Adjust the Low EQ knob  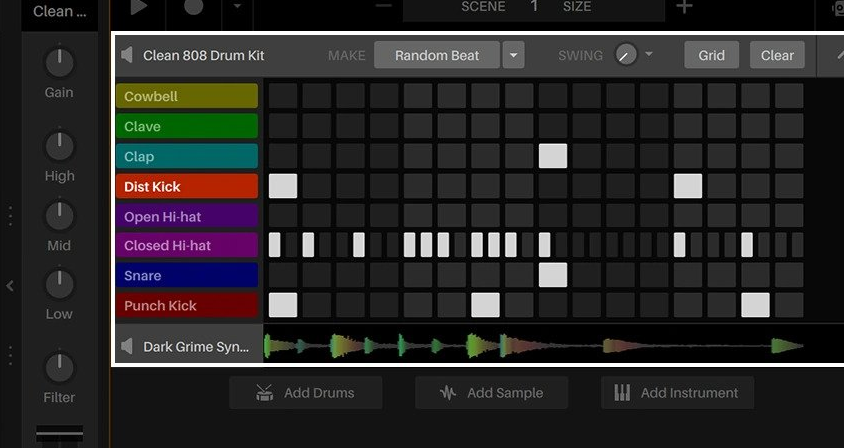point(59,284)
